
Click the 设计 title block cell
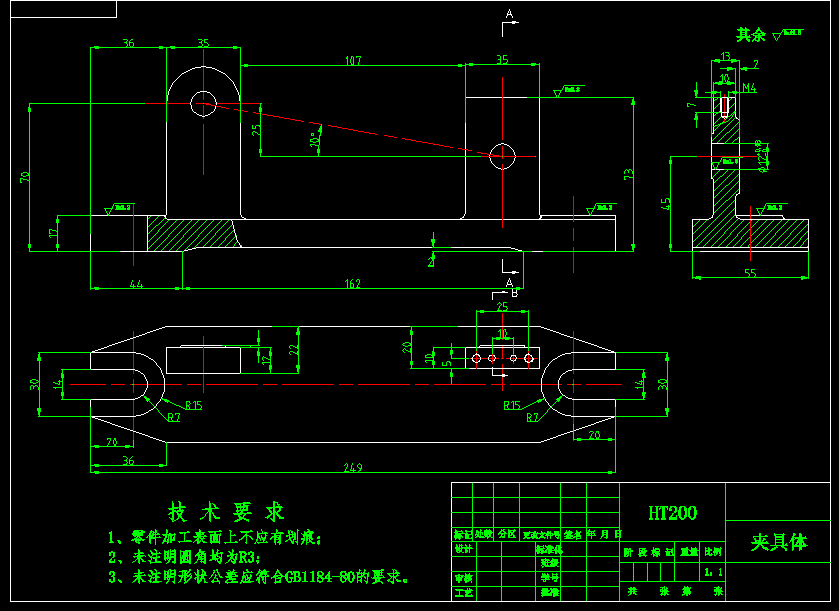(x=463, y=549)
